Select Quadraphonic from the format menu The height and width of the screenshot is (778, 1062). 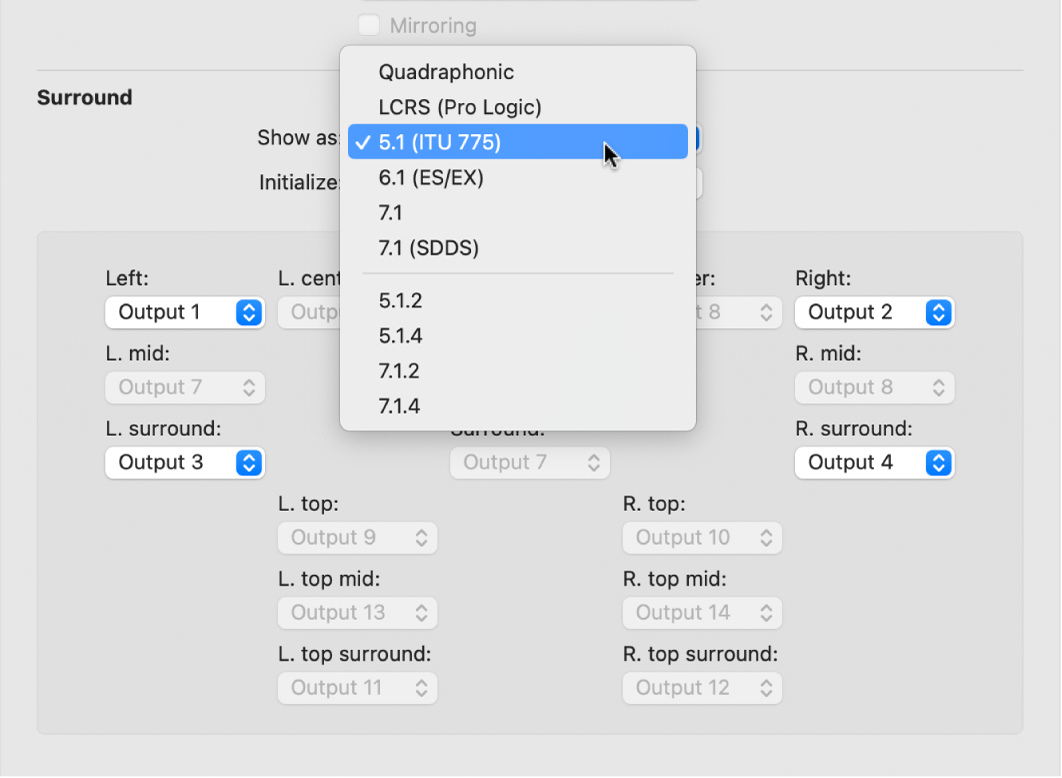coord(446,72)
